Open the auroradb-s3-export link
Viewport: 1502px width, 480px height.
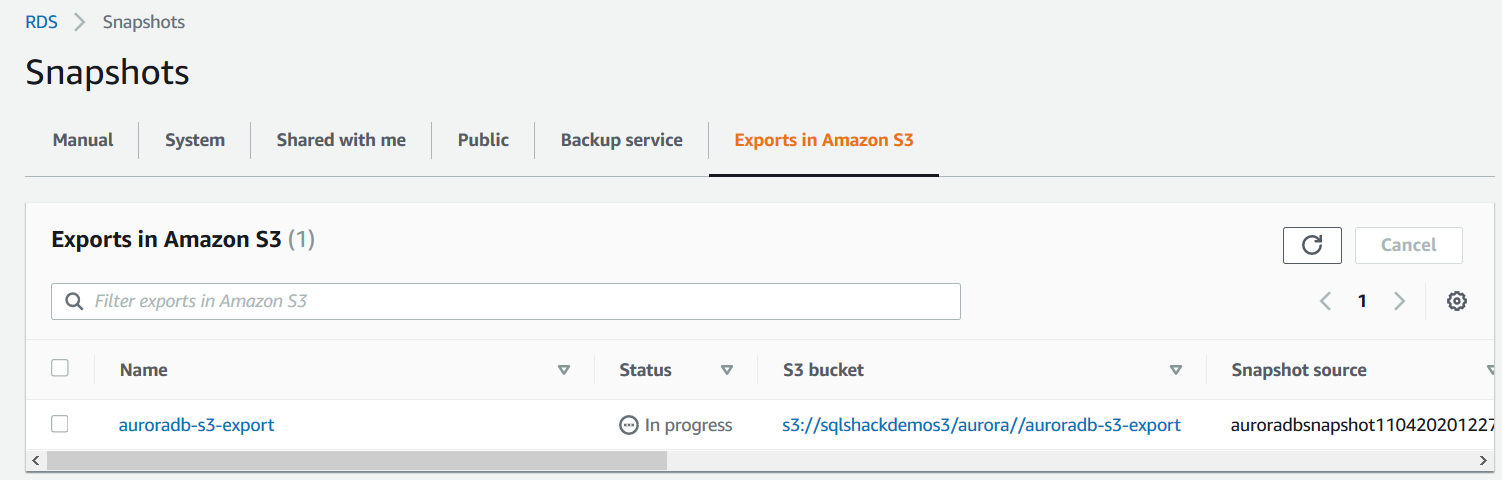coord(196,425)
